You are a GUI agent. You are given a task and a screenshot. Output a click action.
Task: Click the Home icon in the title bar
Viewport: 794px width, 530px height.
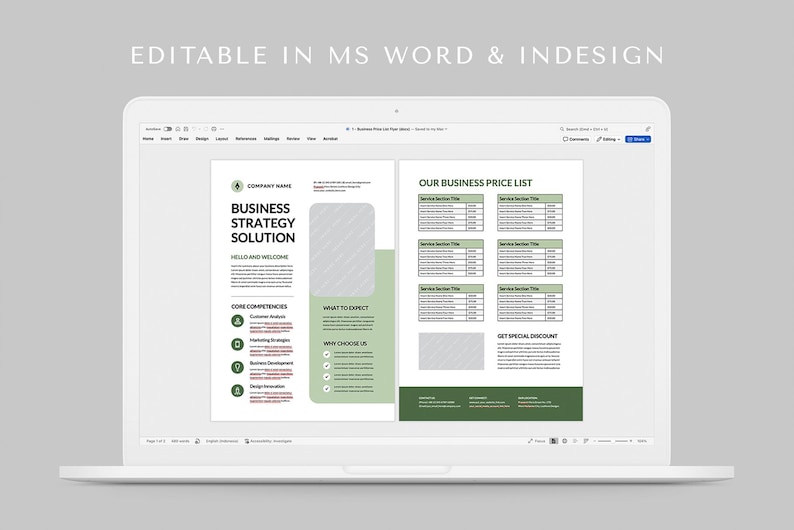[x=178, y=129]
